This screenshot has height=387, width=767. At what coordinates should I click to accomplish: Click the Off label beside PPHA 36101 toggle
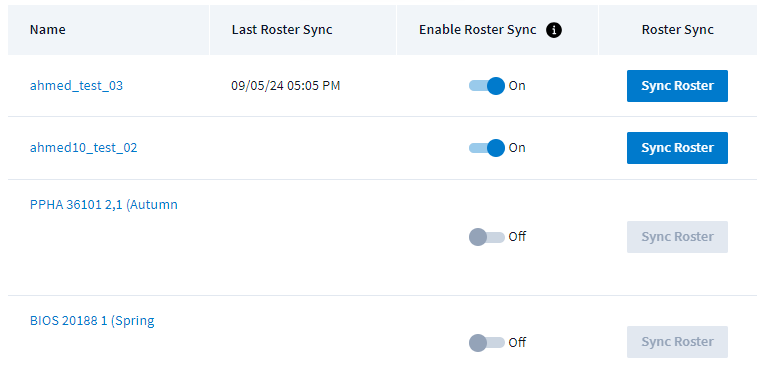coord(517,237)
